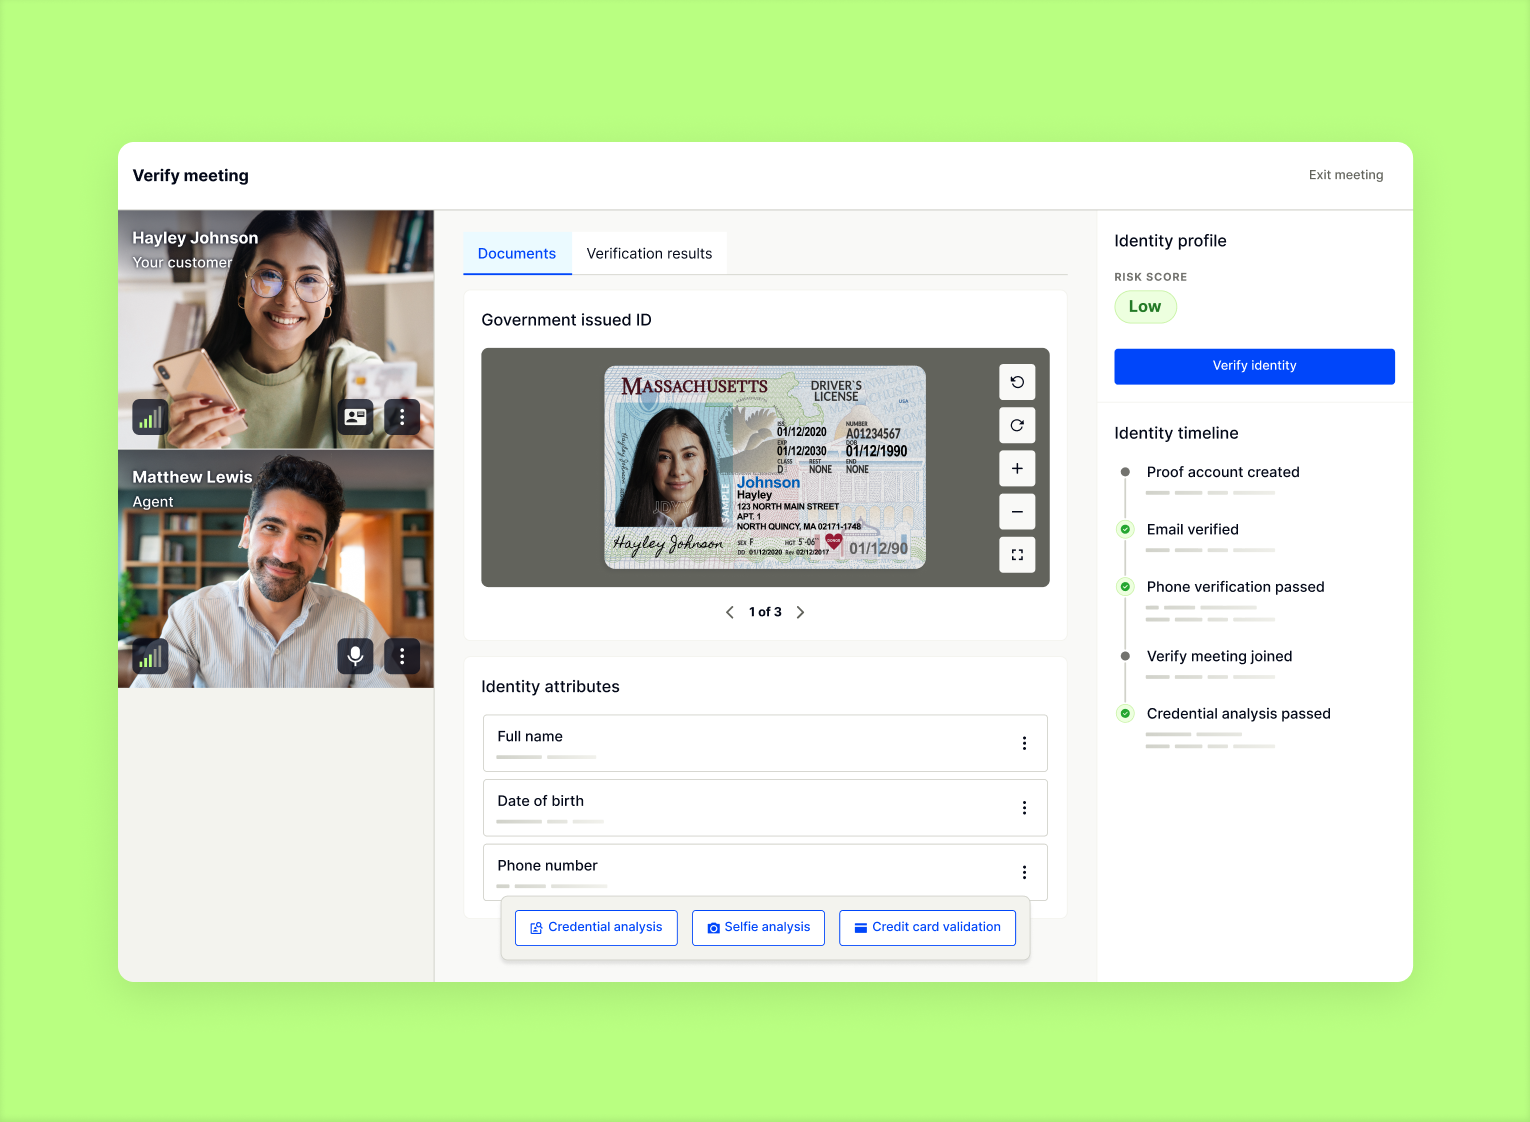Select the Phone number attribute row

pyautogui.click(x=765, y=872)
